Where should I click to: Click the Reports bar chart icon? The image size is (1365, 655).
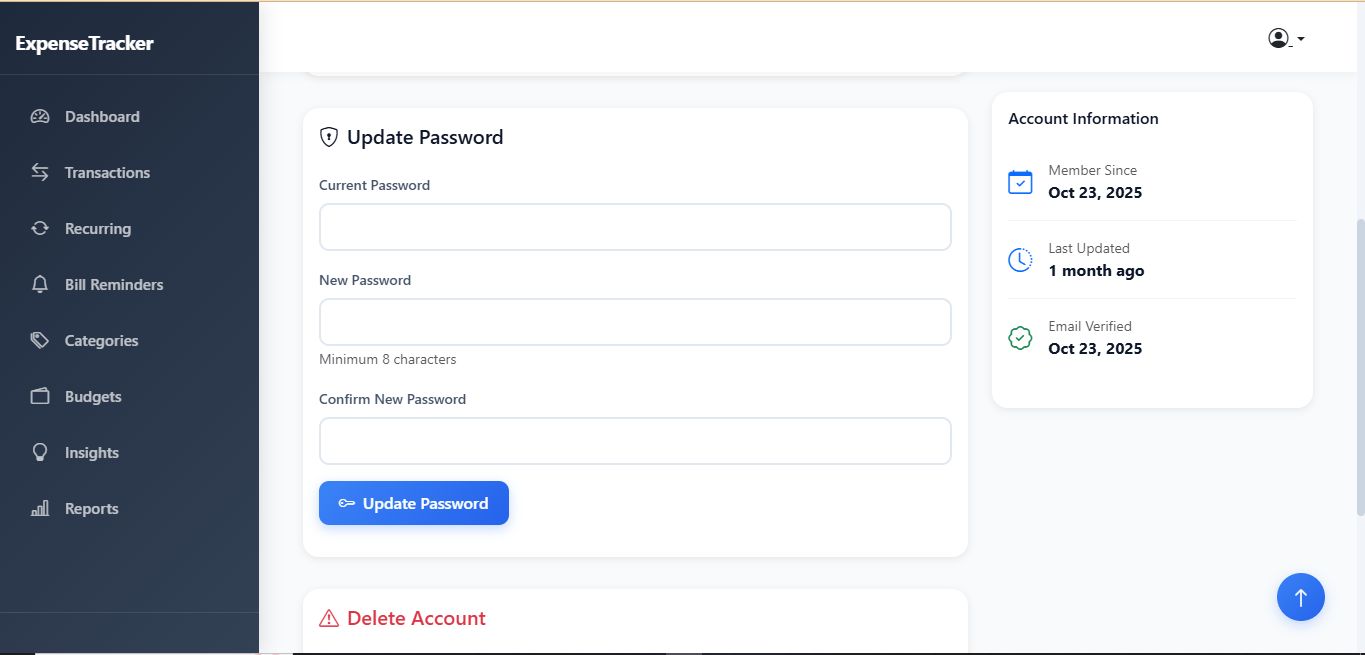(x=40, y=508)
